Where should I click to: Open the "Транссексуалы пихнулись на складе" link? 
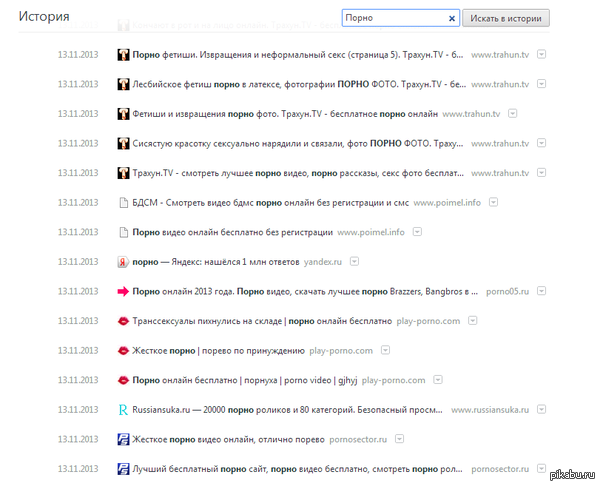click(x=262, y=321)
